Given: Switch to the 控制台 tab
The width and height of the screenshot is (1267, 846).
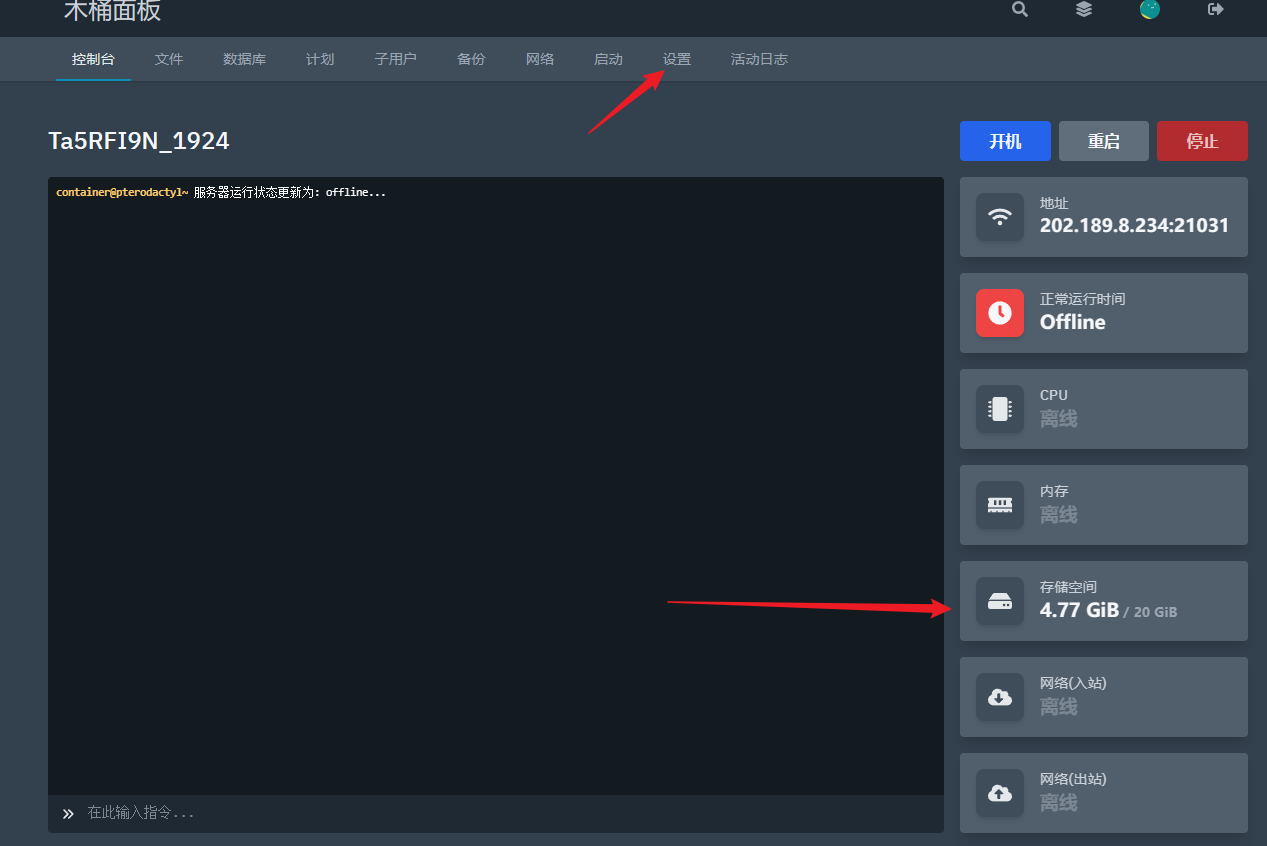Looking at the screenshot, I should click(x=93, y=59).
